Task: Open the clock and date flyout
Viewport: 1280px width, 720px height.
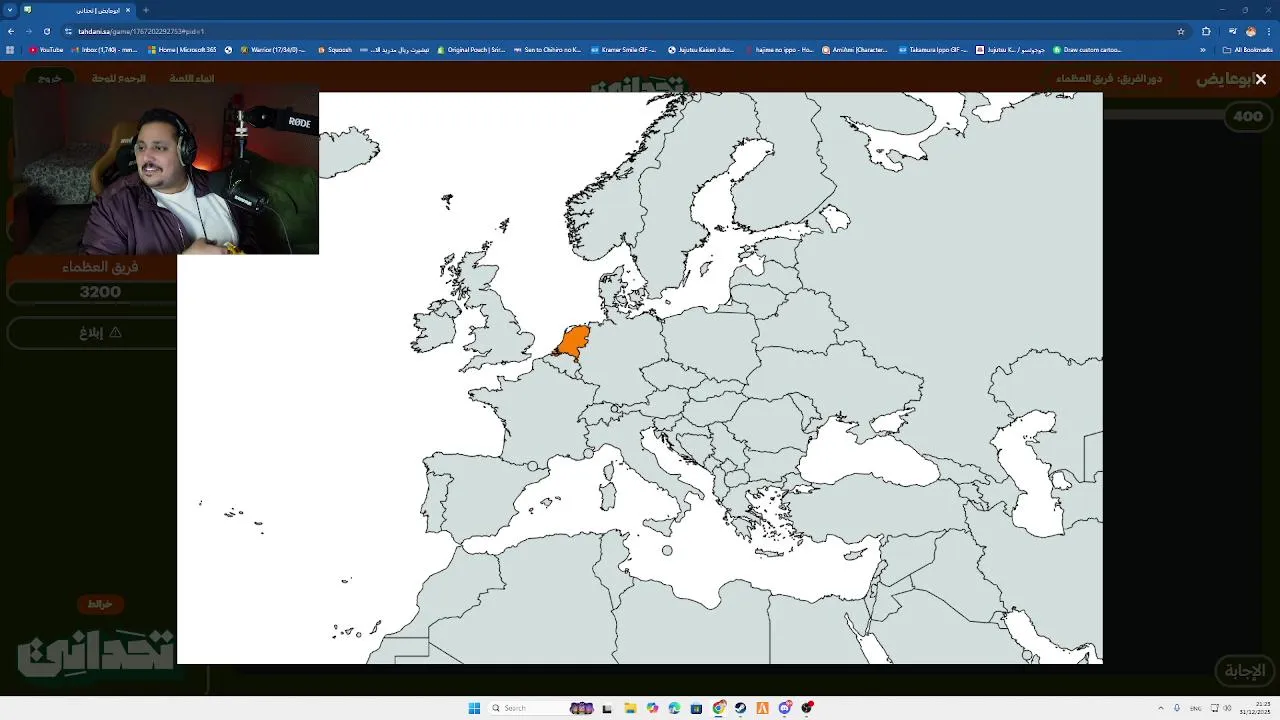Action: pyautogui.click(x=1255, y=708)
